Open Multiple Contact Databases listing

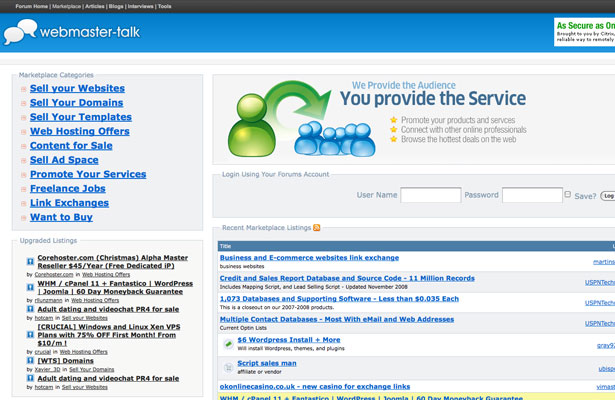337,319
